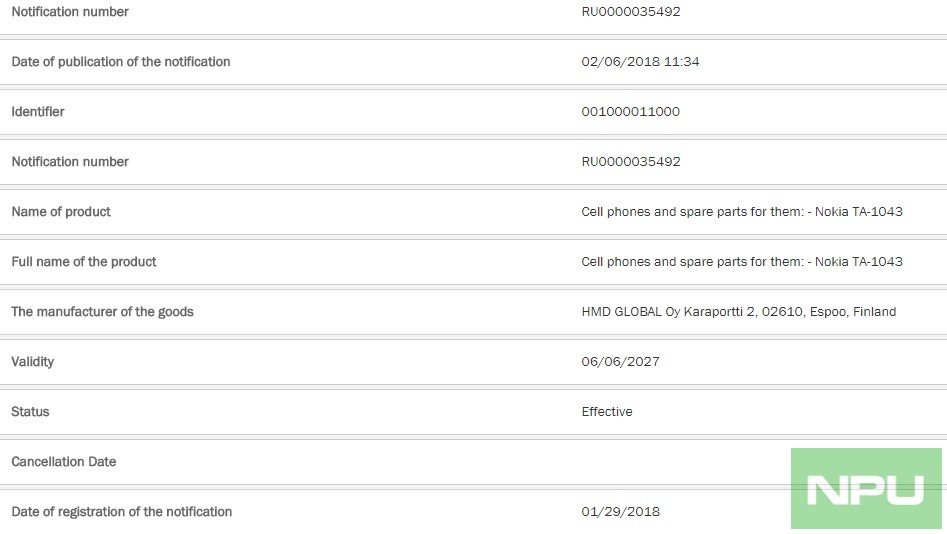The height and width of the screenshot is (534, 947).
Task: Select the first notification number RU0000035492
Action: pos(631,11)
